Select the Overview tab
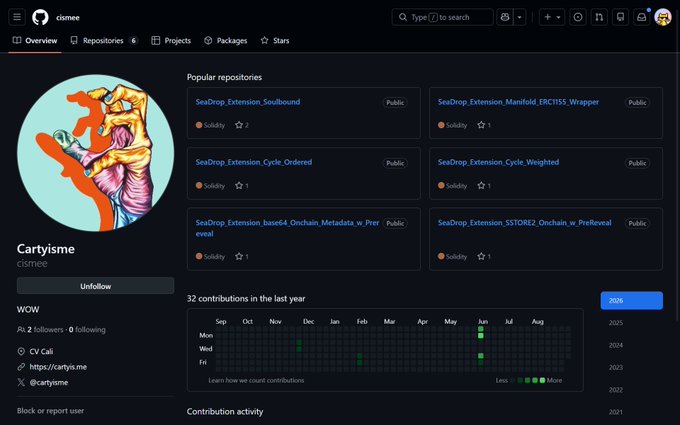Screen dimensions: 680x425 (x=35, y=40)
